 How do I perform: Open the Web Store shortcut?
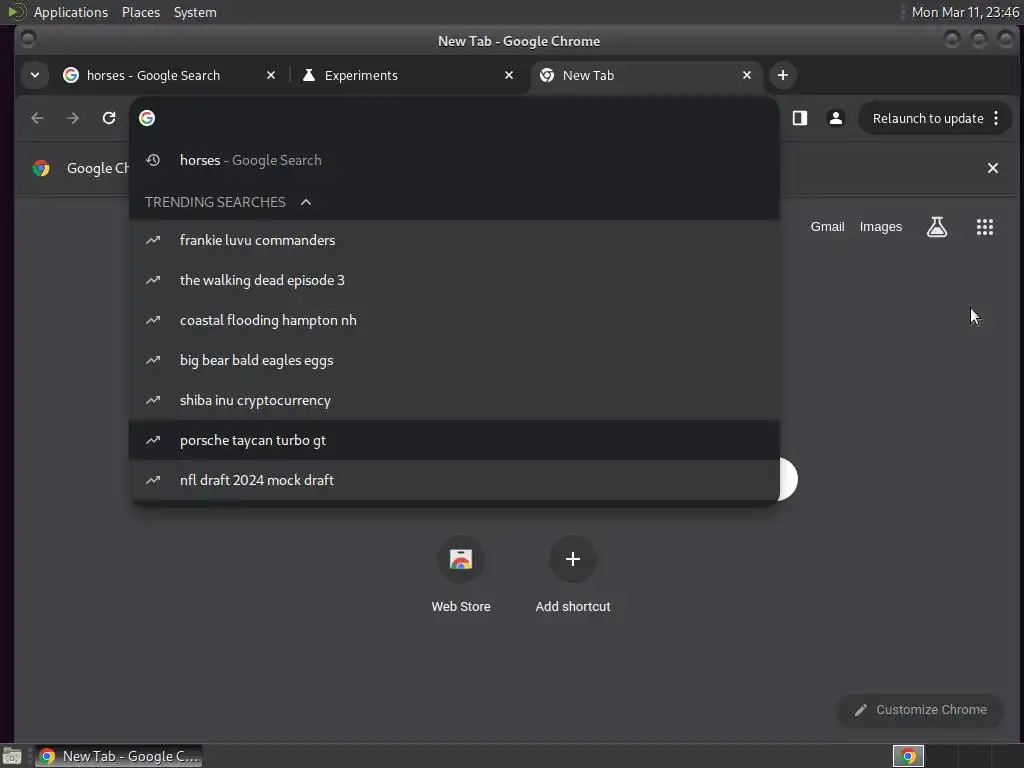point(460,575)
